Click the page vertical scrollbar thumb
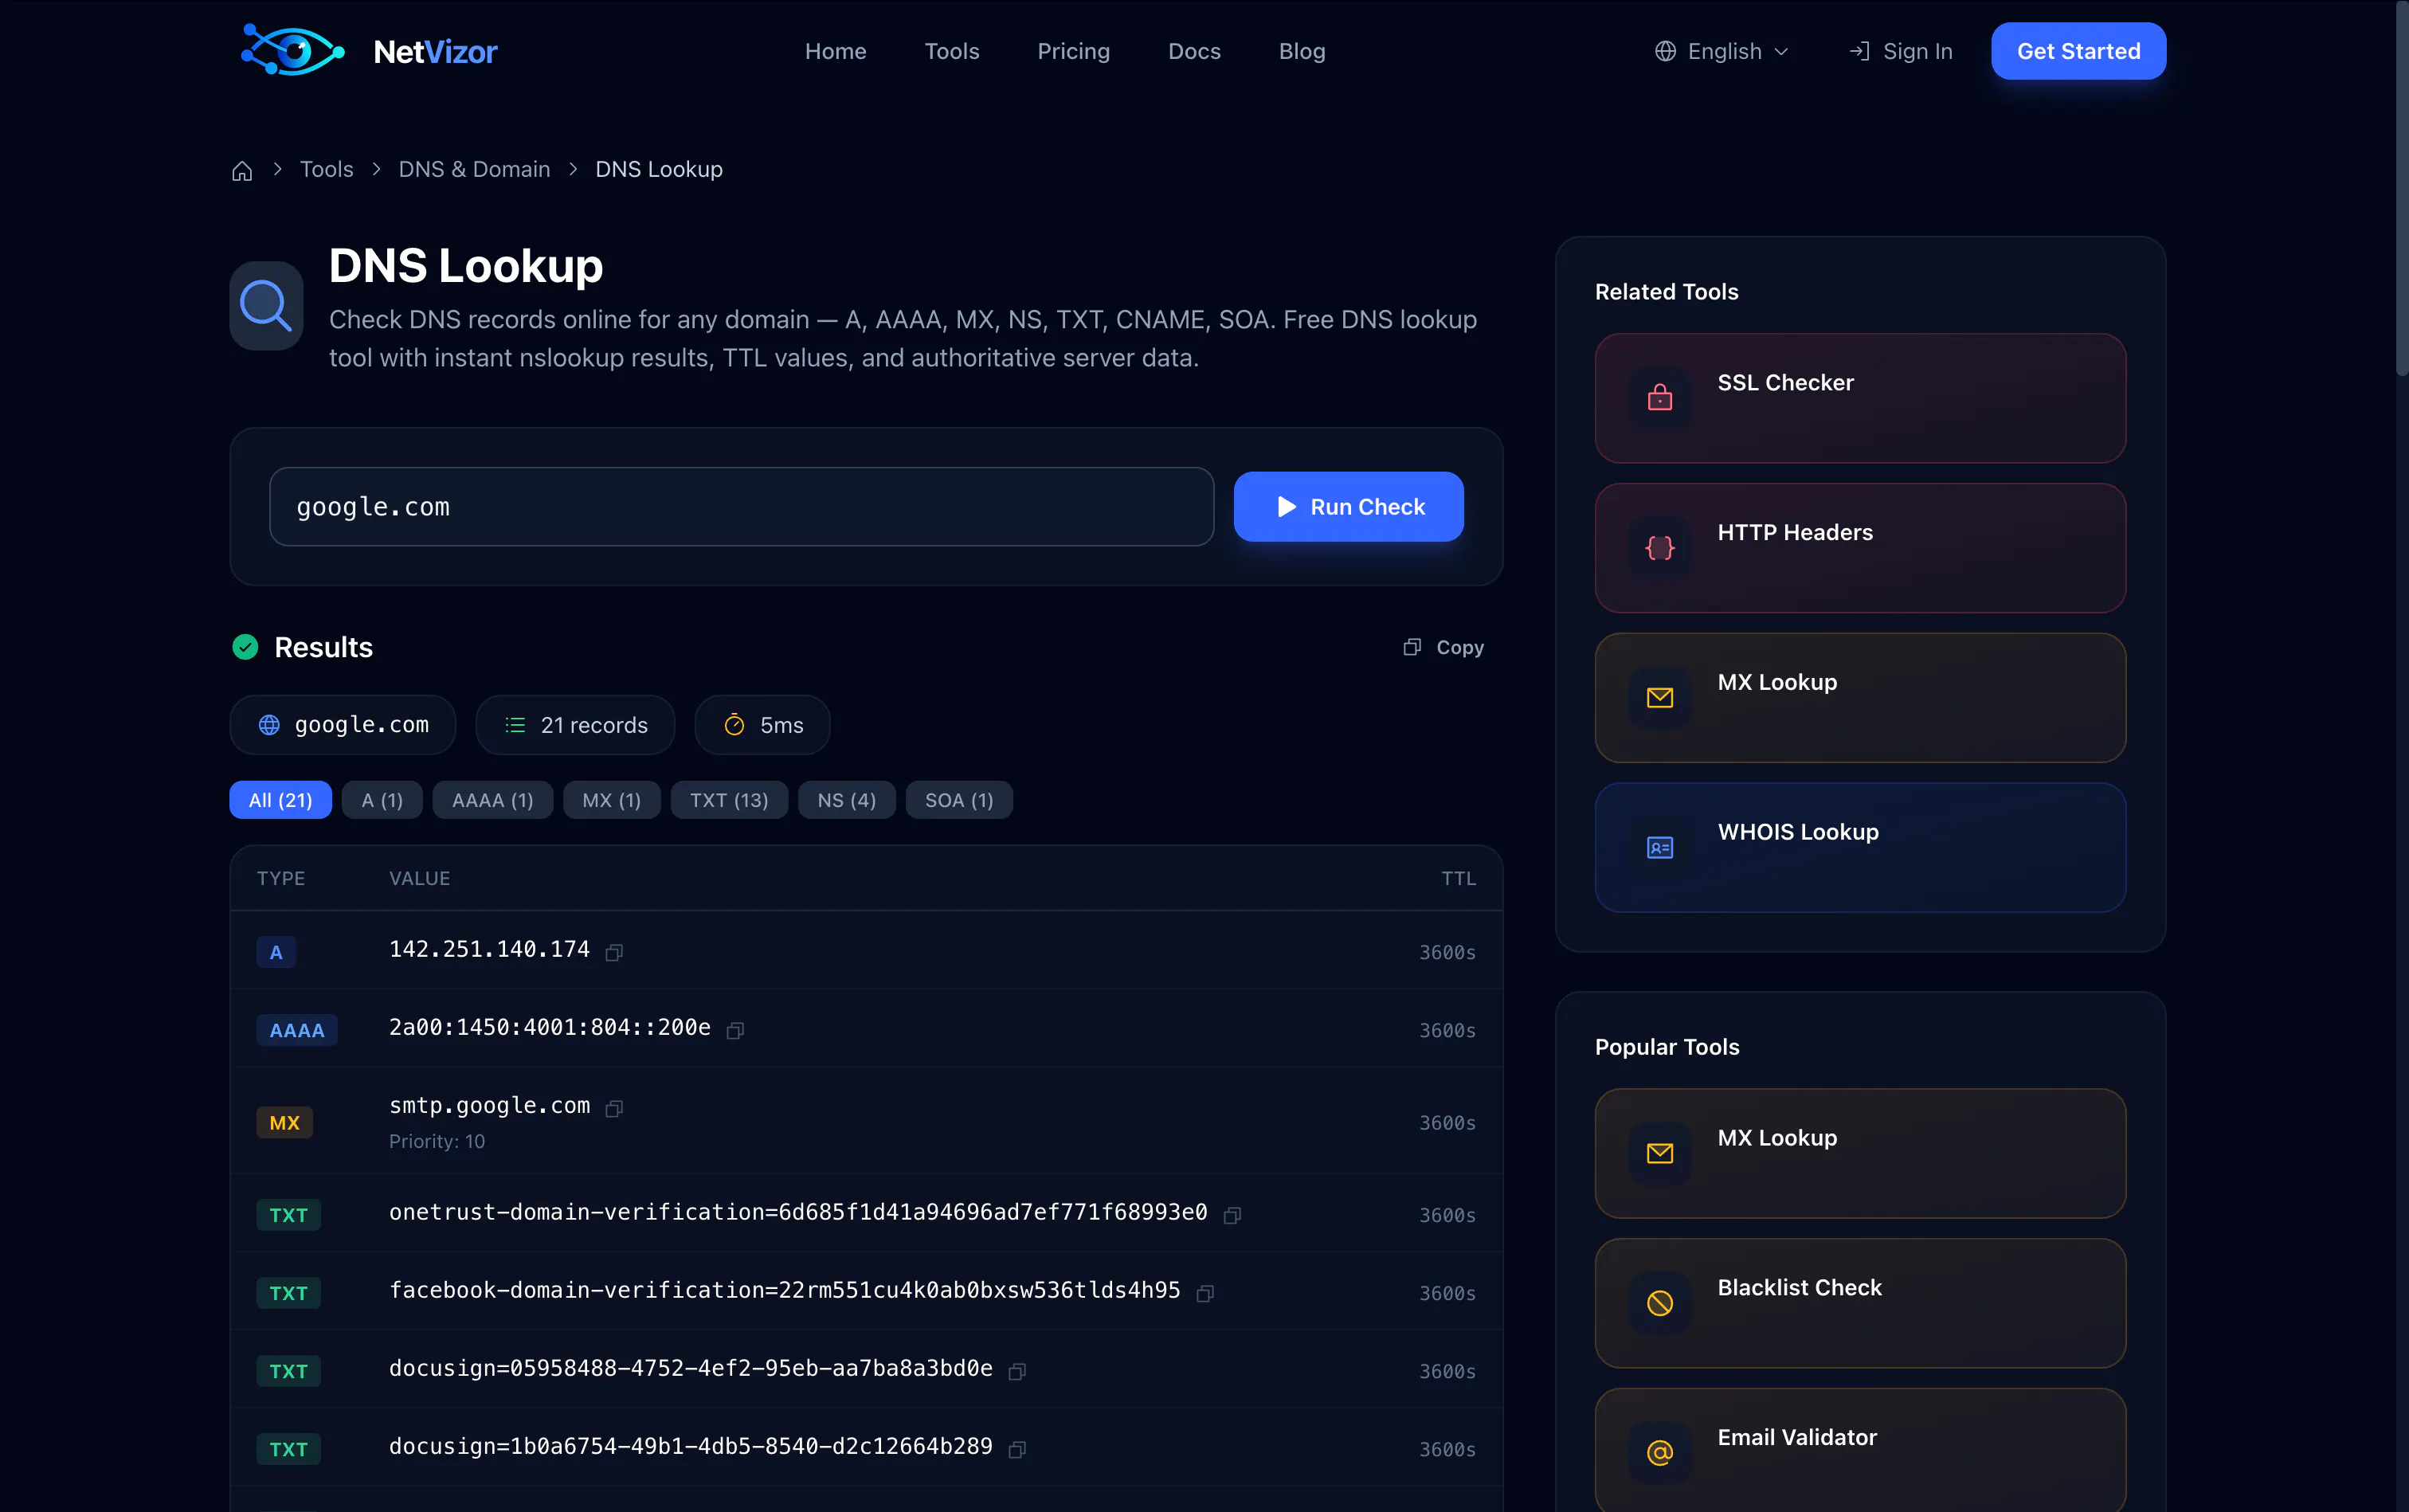The height and width of the screenshot is (1512, 2409). click(2401, 190)
